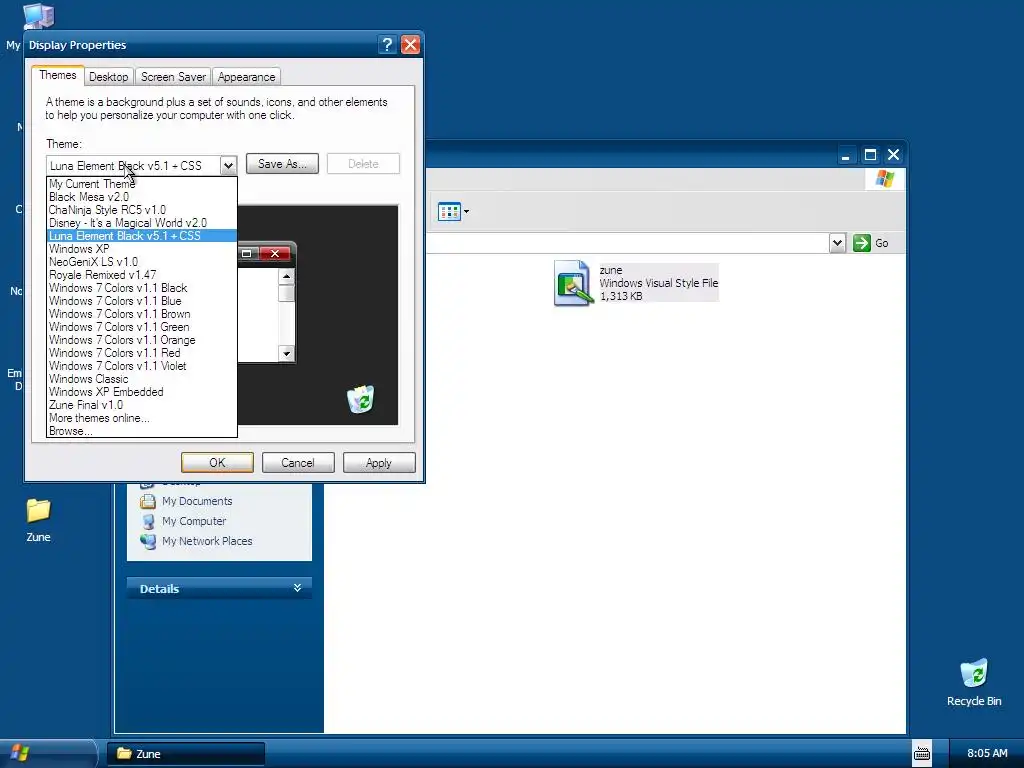This screenshot has width=1024, height=768.
Task: Click the Recycle Bin in theme preview
Action: (x=360, y=399)
